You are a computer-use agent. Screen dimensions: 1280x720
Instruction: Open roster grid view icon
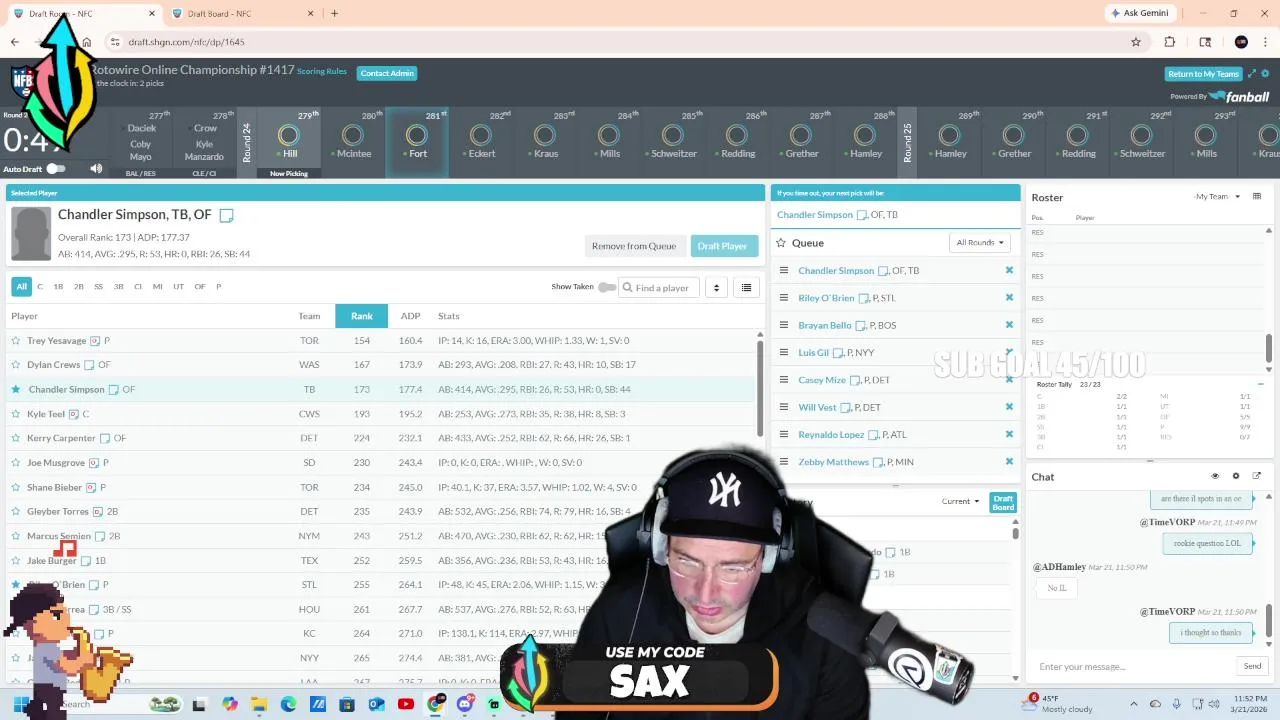(1257, 196)
